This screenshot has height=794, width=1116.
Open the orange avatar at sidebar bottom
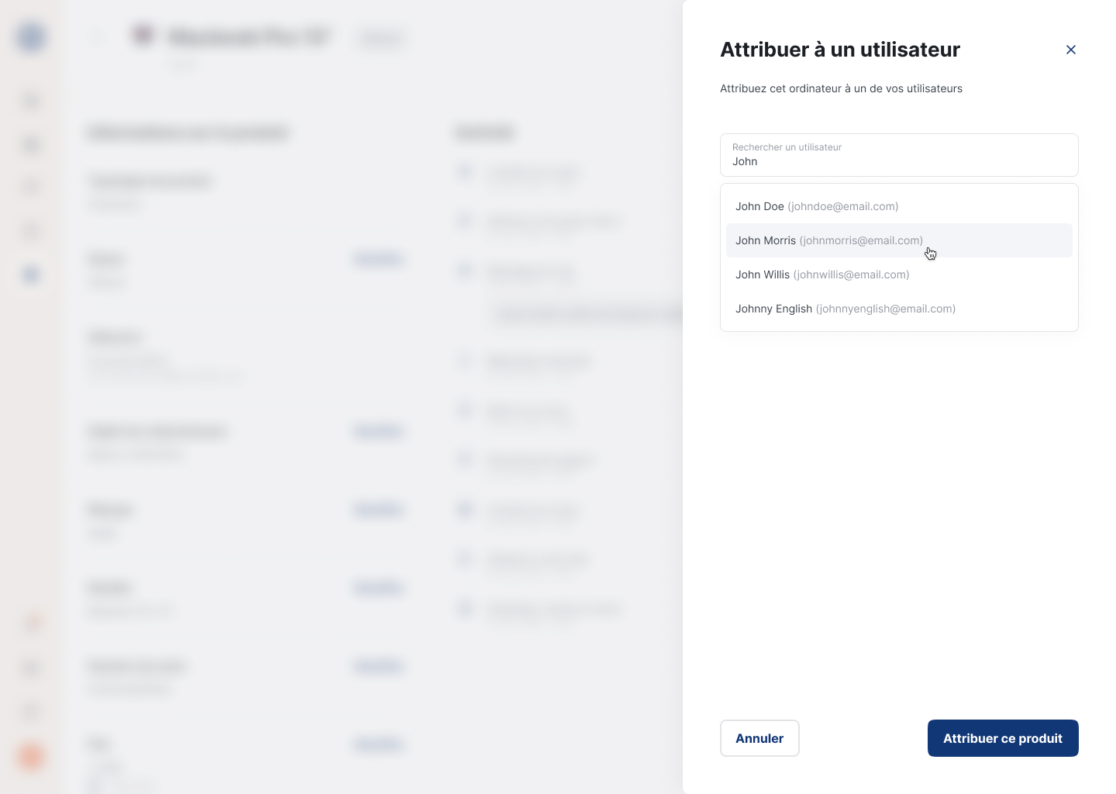[31, 757]
